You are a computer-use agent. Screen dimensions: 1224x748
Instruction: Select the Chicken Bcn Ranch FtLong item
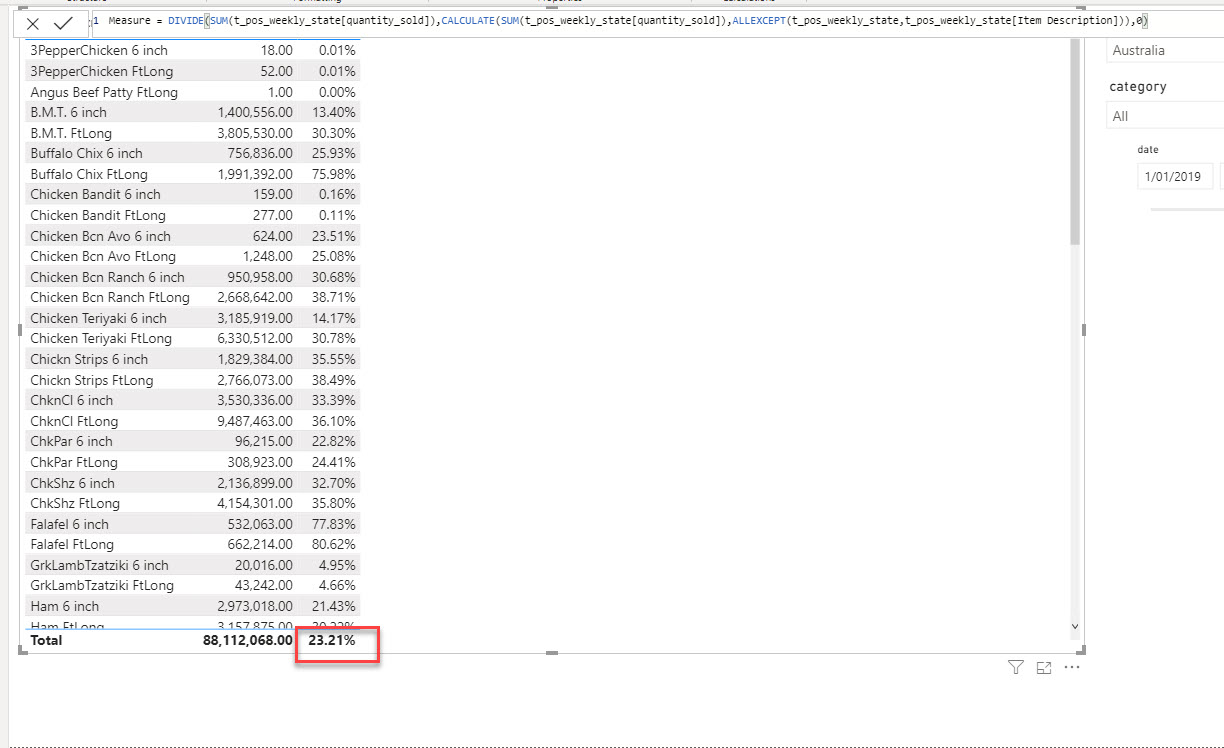coord(110,297)
